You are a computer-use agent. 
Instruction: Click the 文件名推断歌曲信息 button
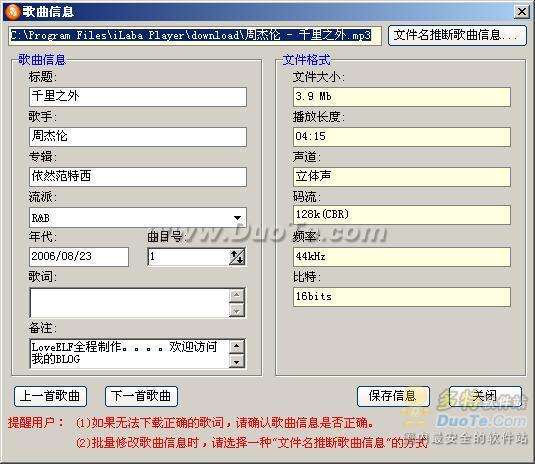(457, 35)
